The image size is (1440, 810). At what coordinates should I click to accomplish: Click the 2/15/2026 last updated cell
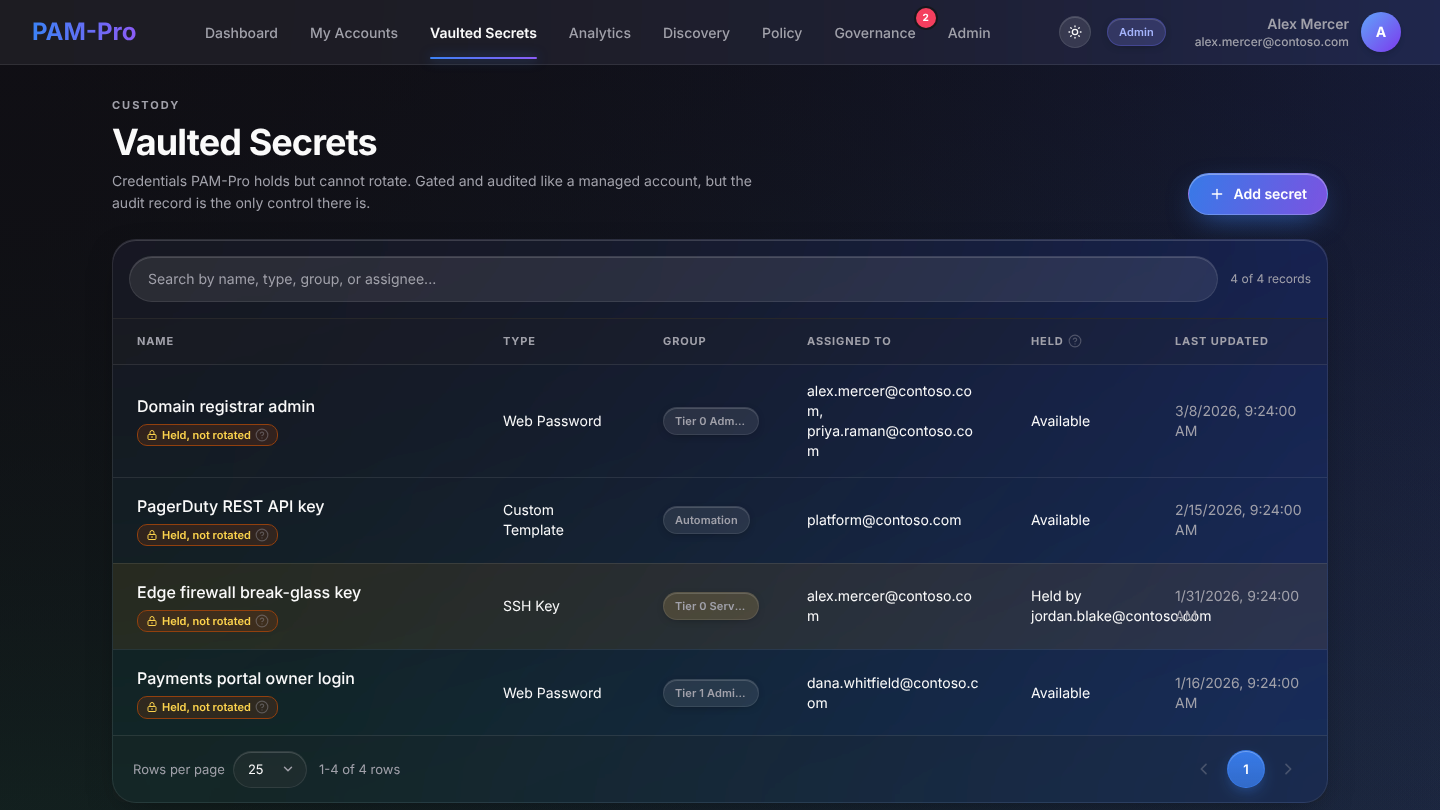[x=1238, y=520]
